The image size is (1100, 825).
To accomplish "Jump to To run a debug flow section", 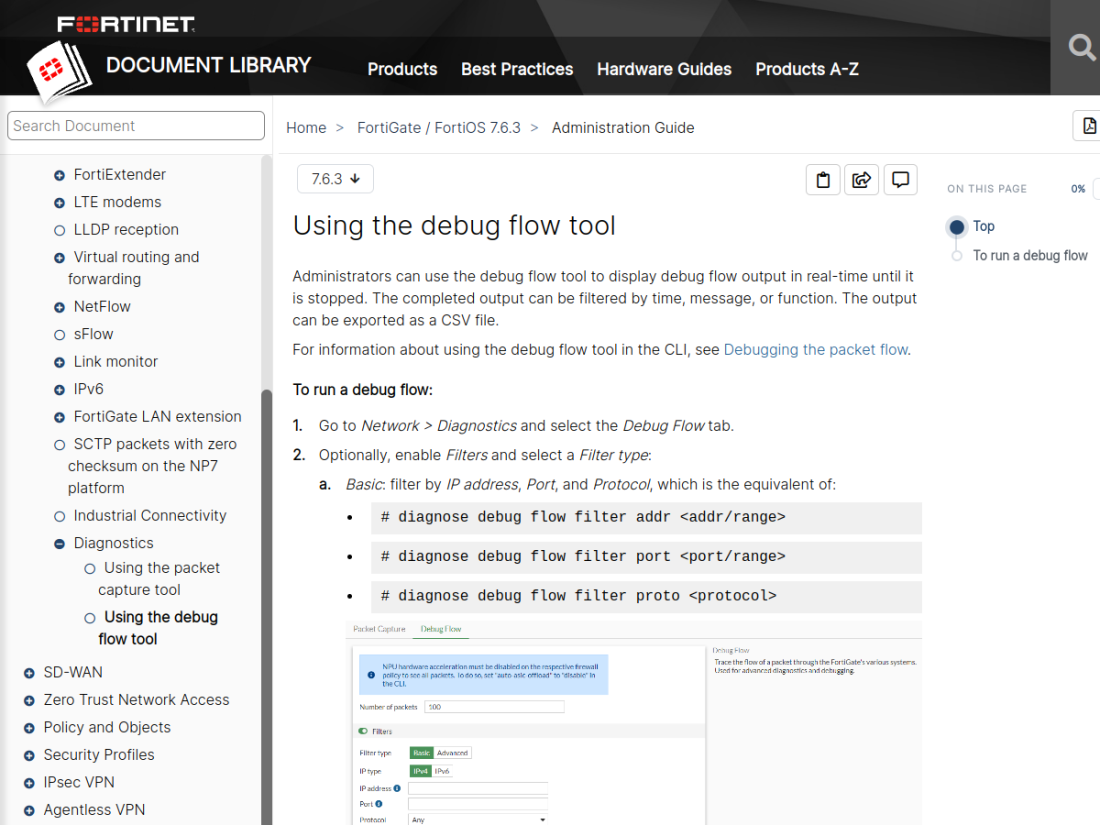I will tap(1030, 255).
